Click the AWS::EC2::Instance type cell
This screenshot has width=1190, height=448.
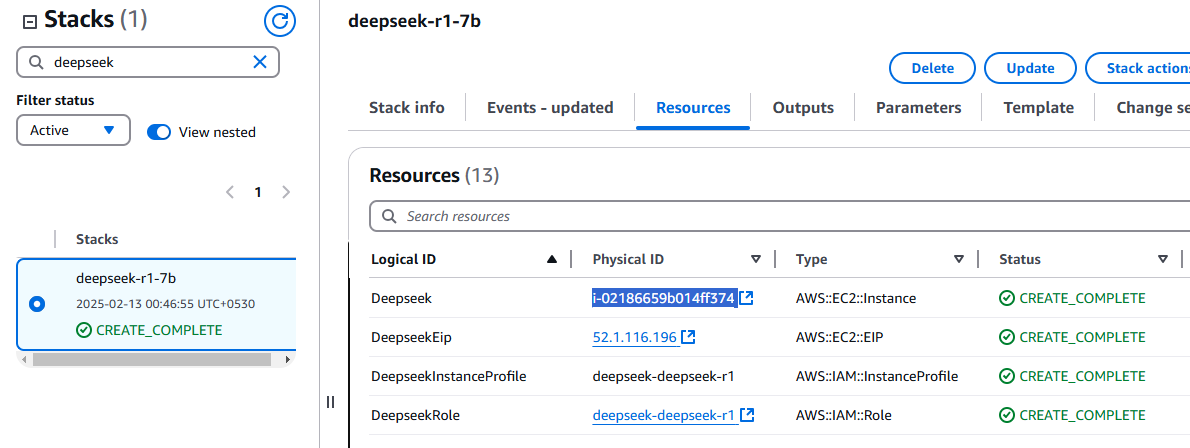click(x=856, y=298)
